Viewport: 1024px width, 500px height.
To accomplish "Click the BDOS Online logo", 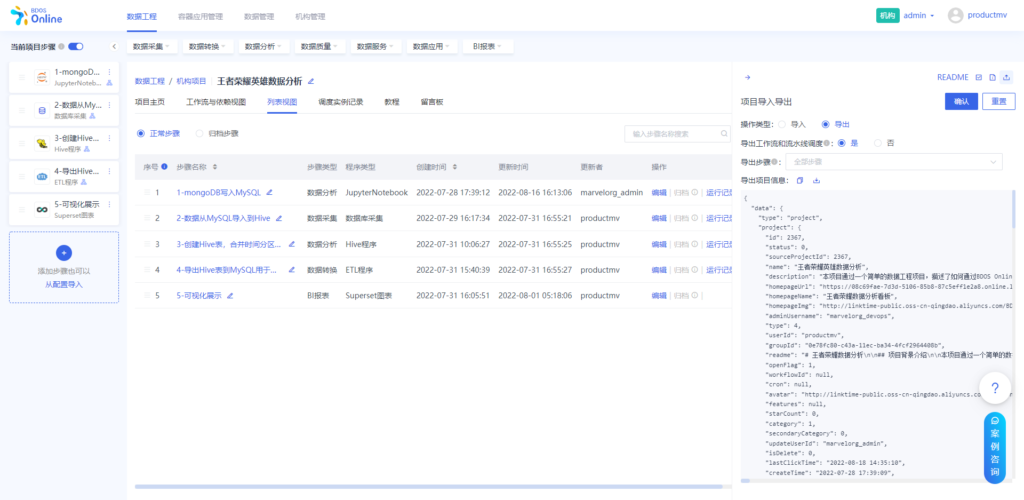I will click(37, 16).
